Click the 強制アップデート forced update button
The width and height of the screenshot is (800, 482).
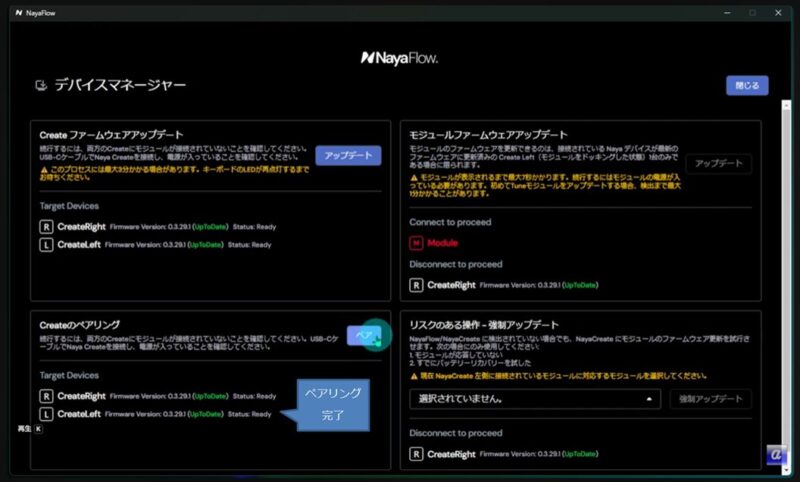click(x=710, y=398)
